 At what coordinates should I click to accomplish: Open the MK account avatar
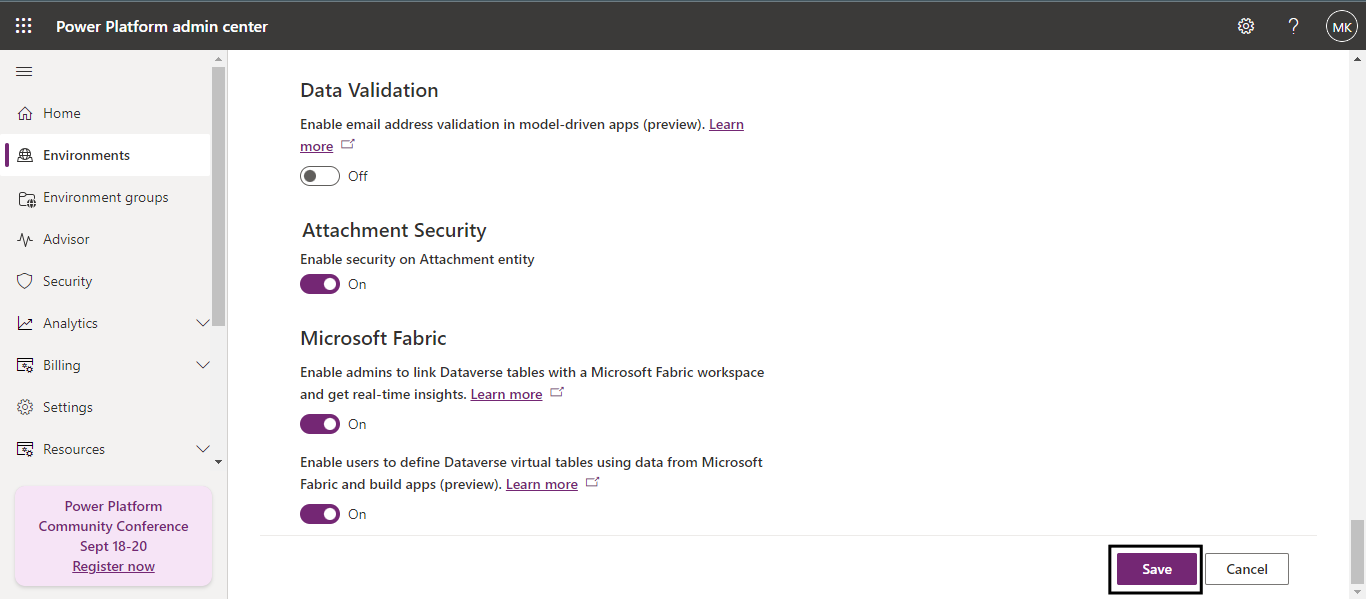1341,26
